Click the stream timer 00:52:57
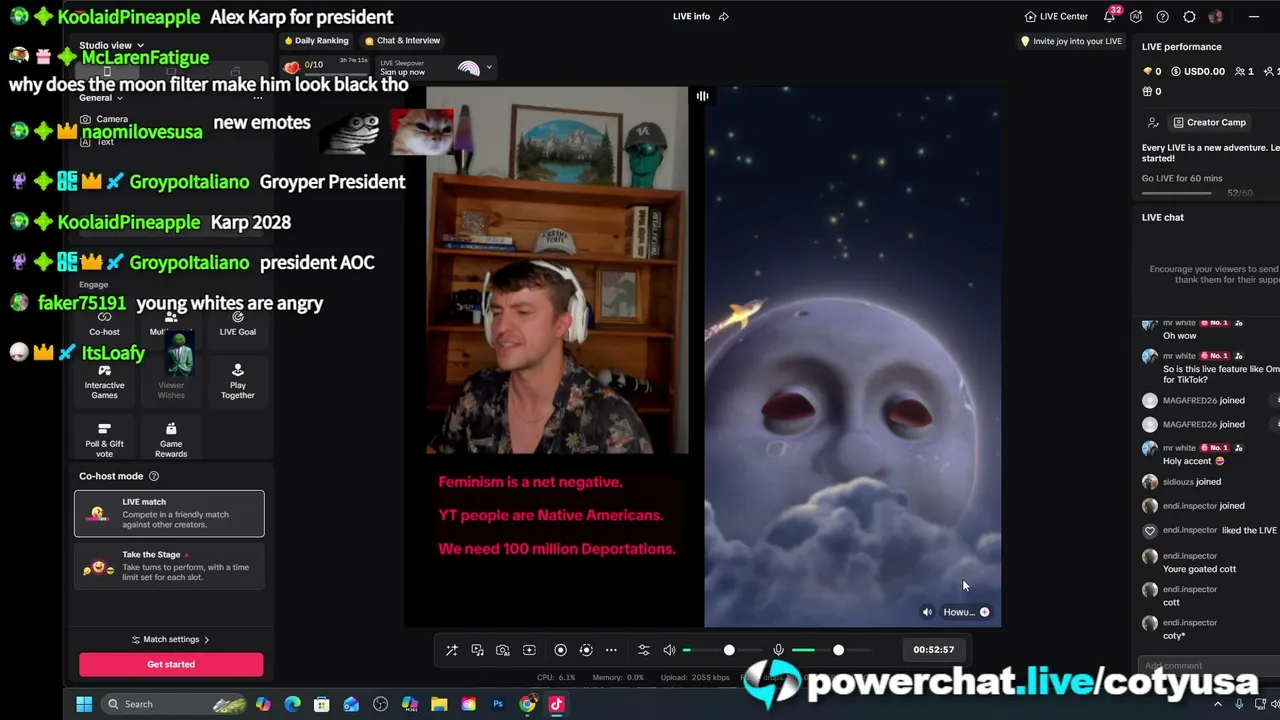Image resolution: width=1280 pixels, height=720 pixels. (934, 650)
